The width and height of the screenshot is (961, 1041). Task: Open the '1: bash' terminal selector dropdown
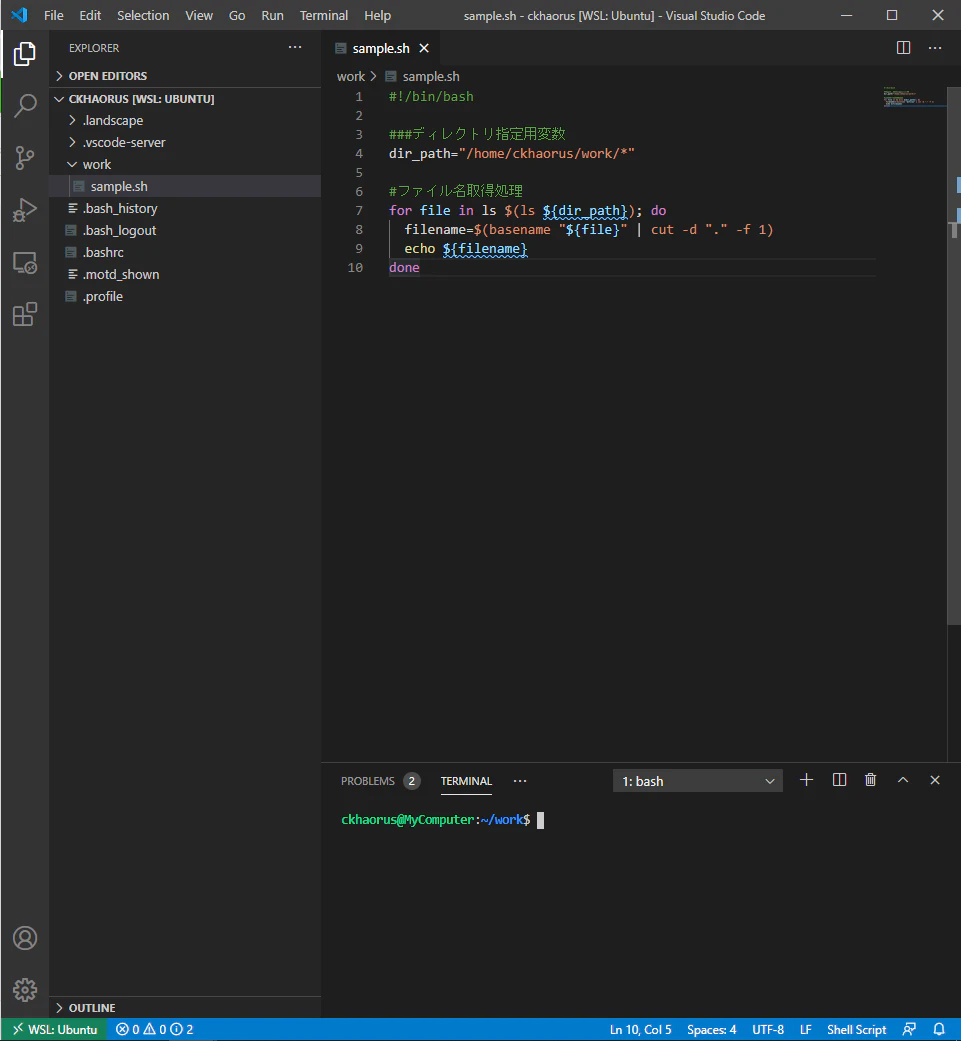pos(698,781)
